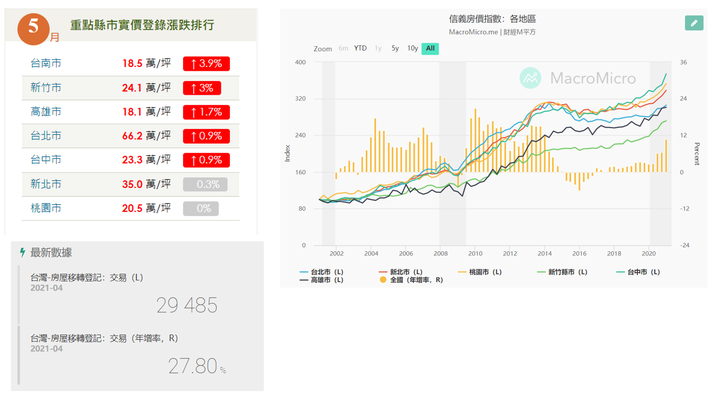The image size is (720, 396).
Task: Open the 桃園市 city link in ranking
Action: click(46, 208)
